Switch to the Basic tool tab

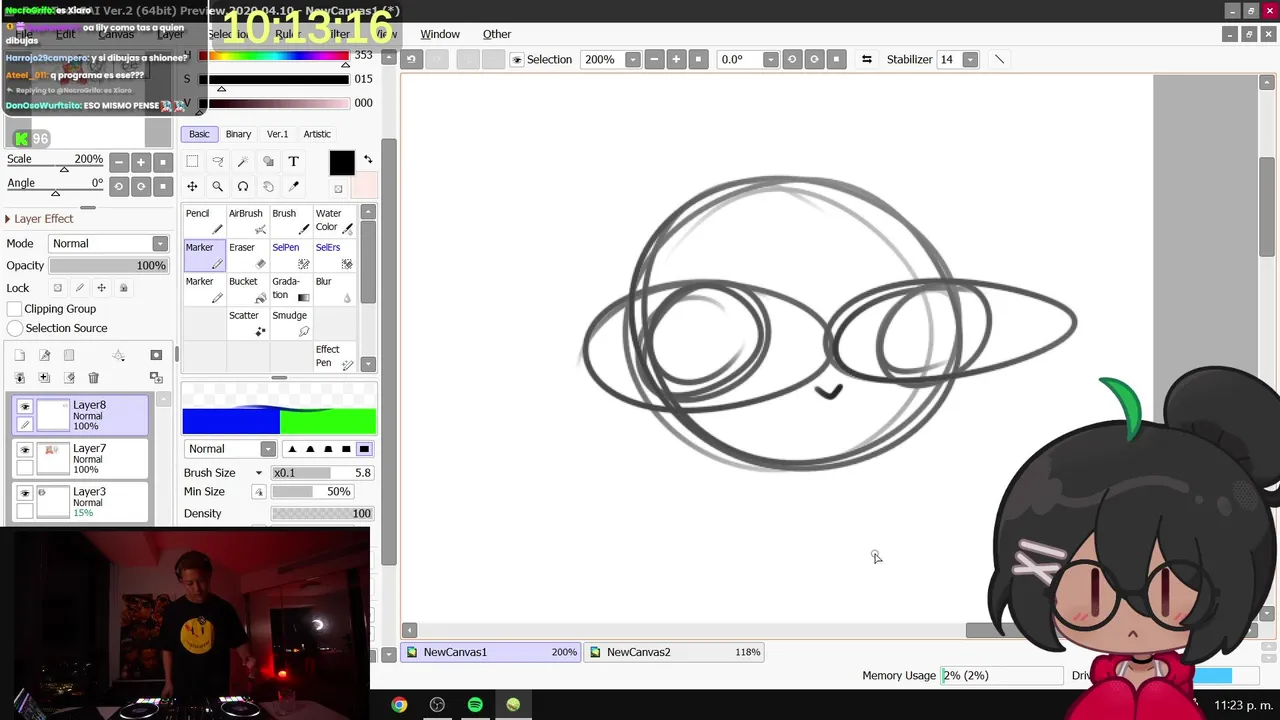click(199, 134)
